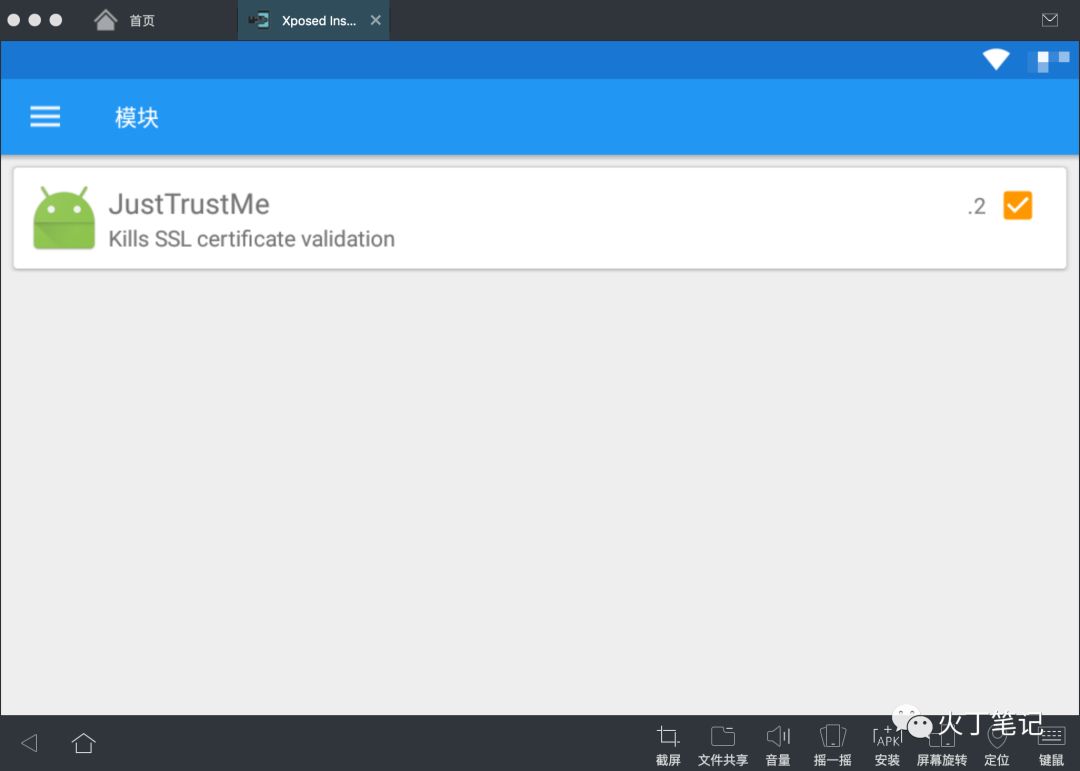
Task: Open the mail envelope icon
Action: click(x=1050, y=20)
